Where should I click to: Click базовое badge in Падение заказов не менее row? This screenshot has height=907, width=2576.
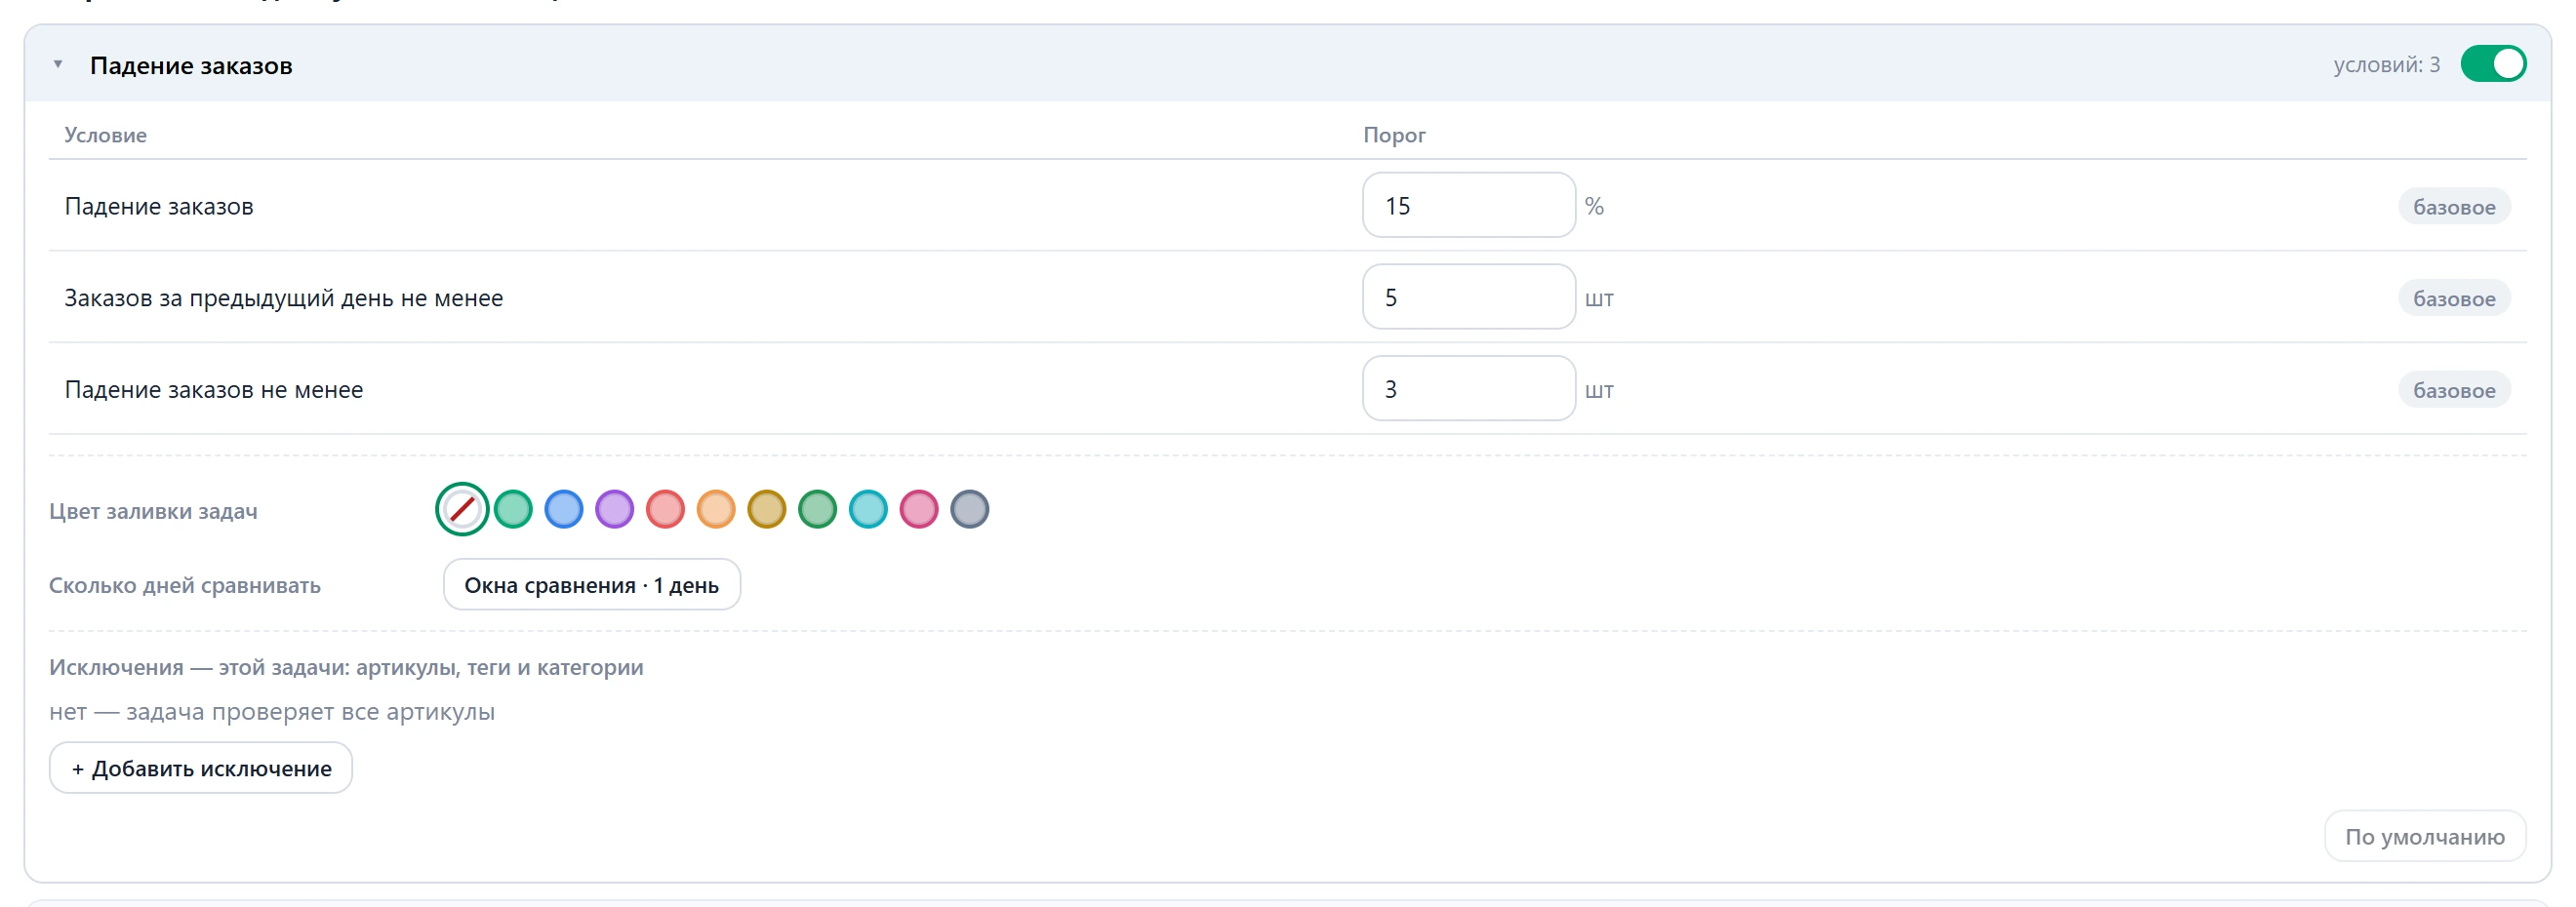click(x=2454, y=390)
